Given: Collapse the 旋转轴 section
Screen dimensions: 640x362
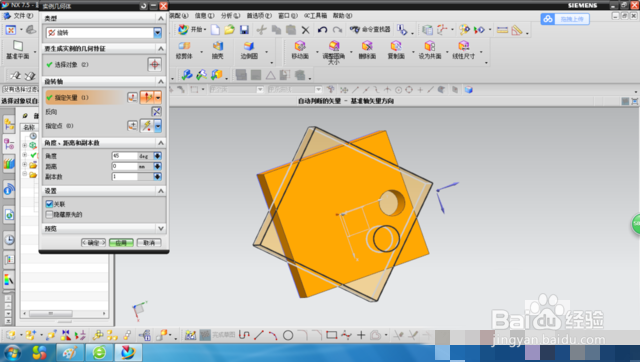Looking at the screenshot, I should point(161,81).
